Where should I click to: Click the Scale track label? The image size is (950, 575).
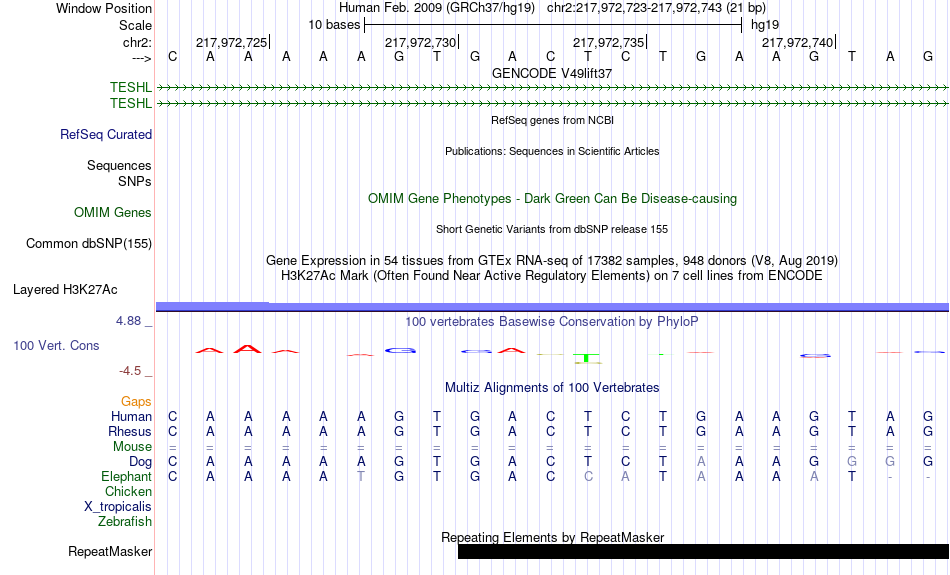point(135,25)
